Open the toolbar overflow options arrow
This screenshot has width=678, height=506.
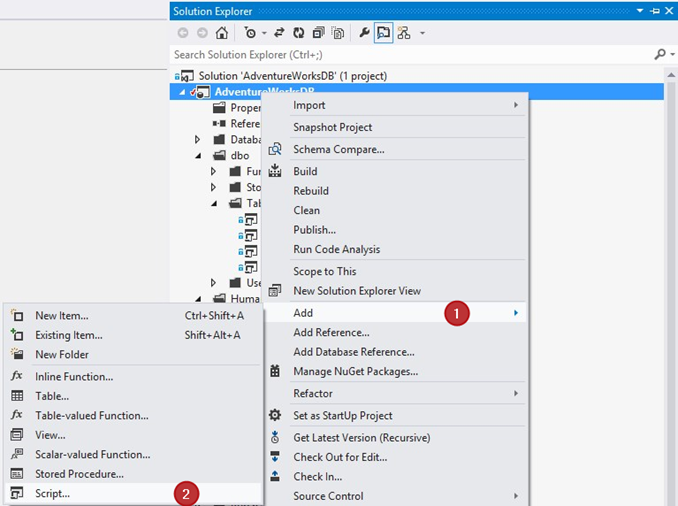422,33
